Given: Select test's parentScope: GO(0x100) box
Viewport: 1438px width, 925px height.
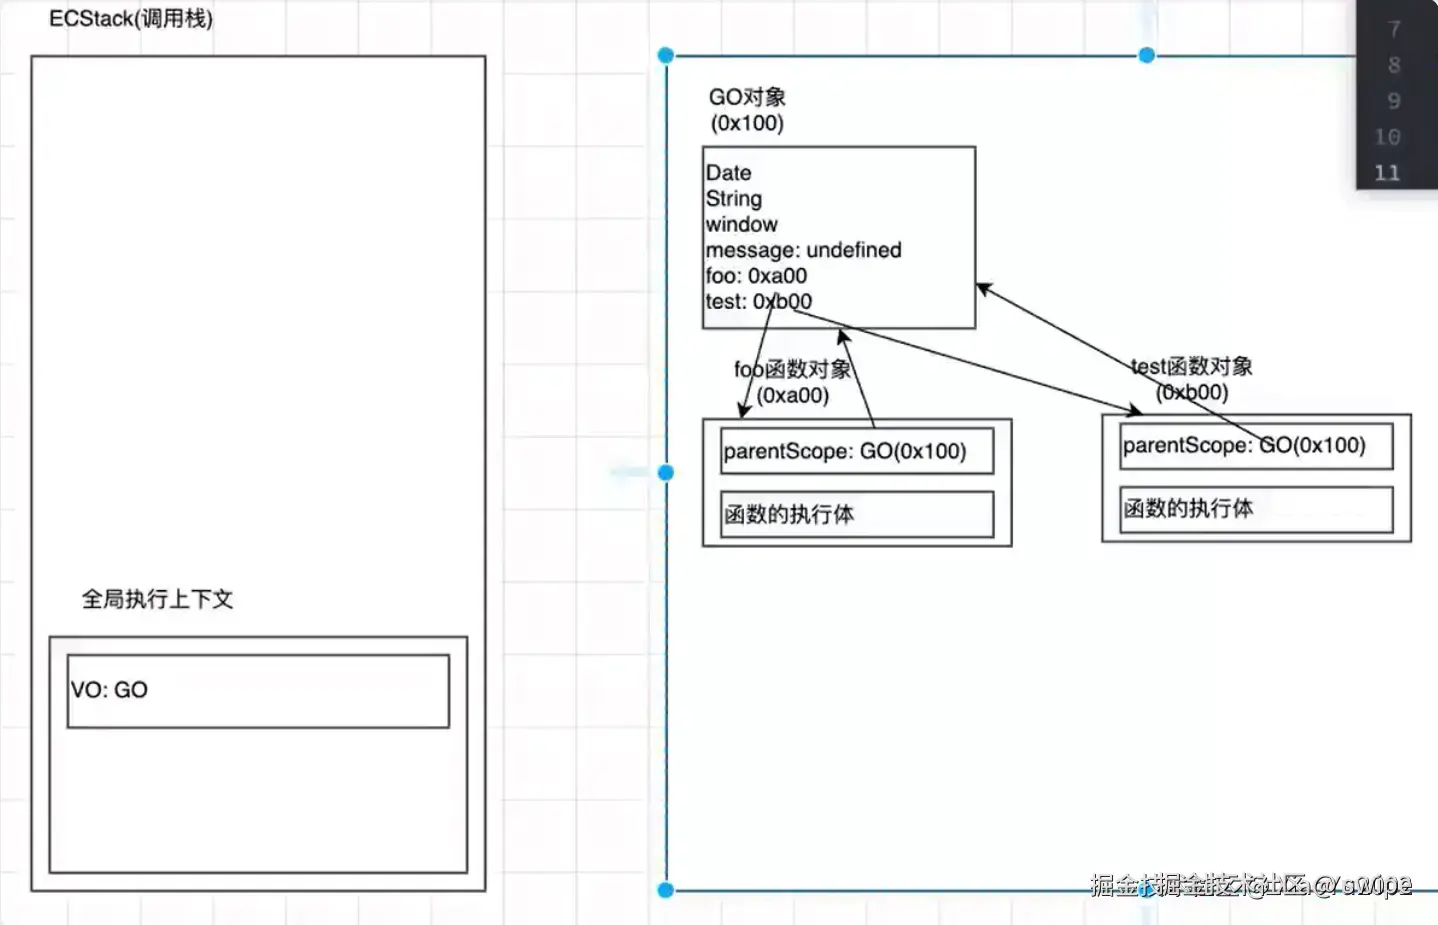Looking at the screenshot, I should click(1256, 446).
